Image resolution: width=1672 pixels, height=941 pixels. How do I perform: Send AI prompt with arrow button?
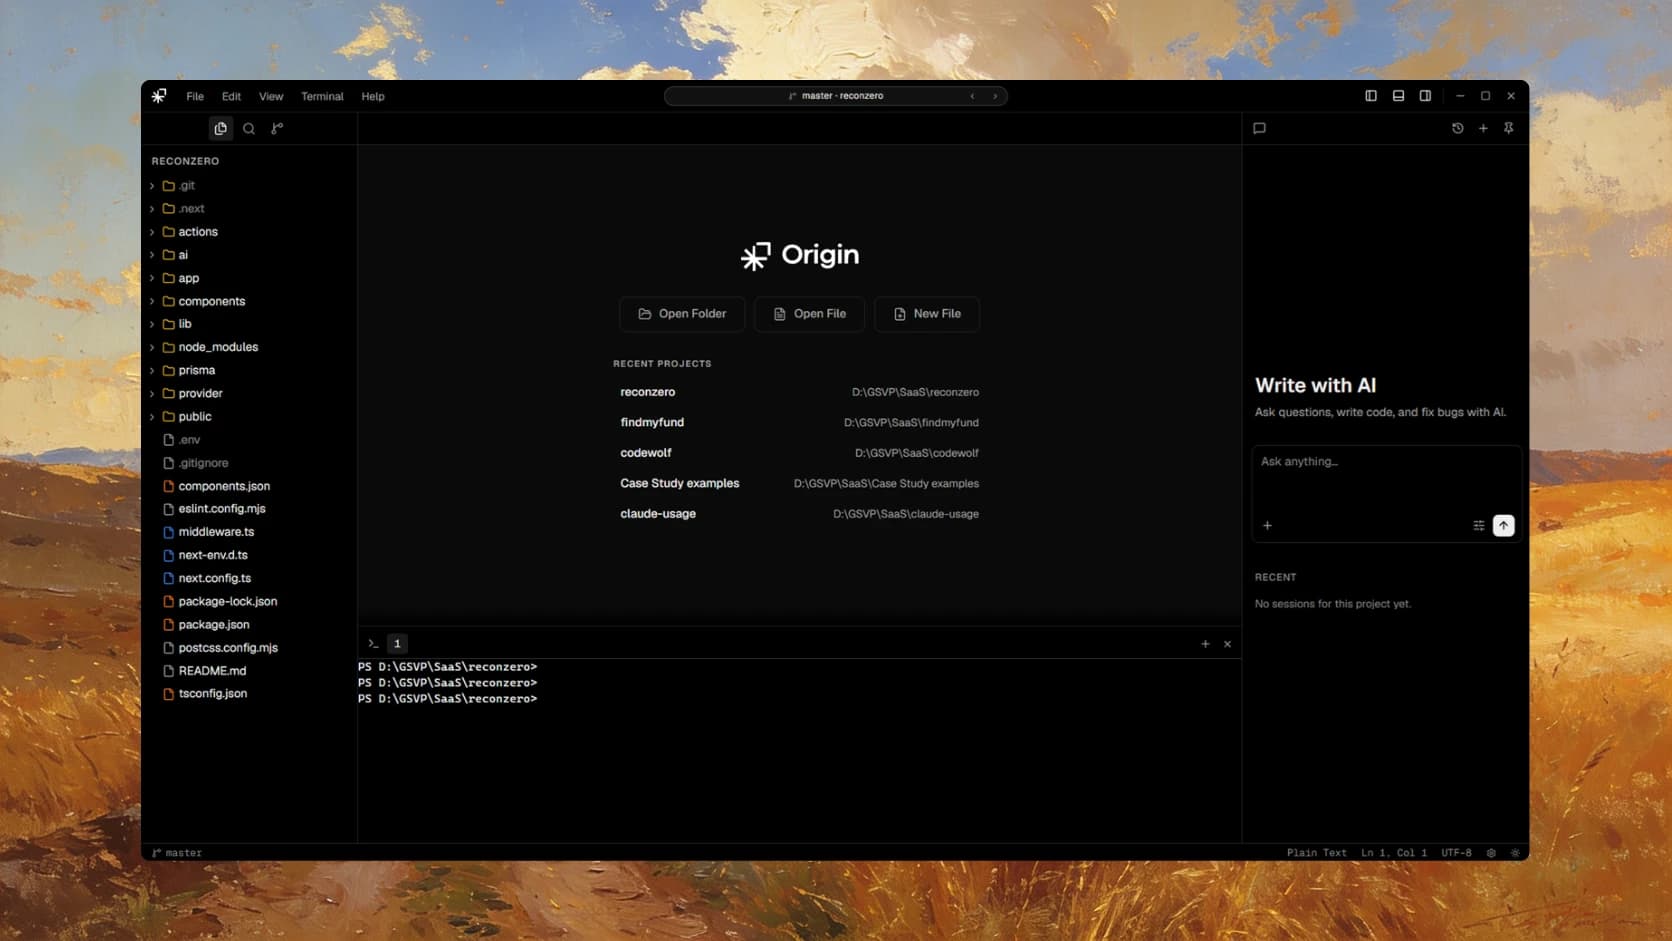coord(1503,525)
